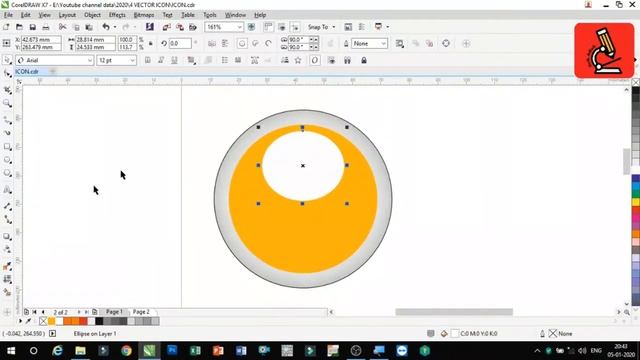Toggle full-screen preview icon next to zoom

point(251,27)
